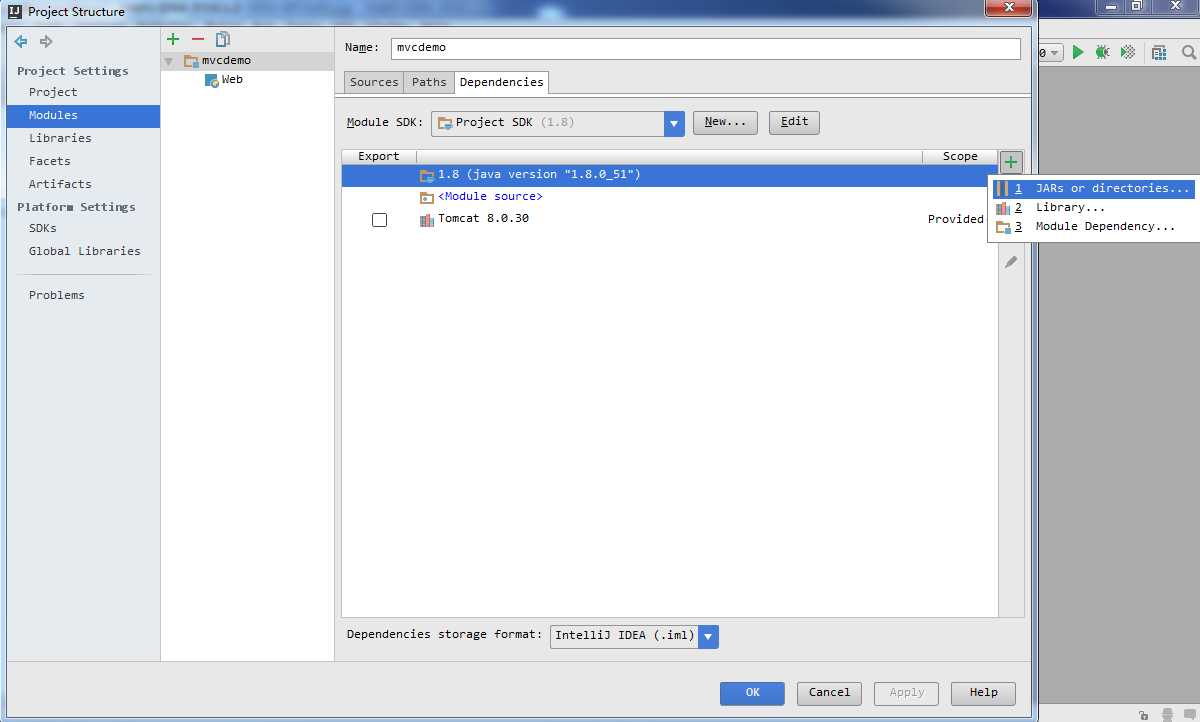Click into the module Name field
This screenshot has width=1200, height=722.
point(706,48)
